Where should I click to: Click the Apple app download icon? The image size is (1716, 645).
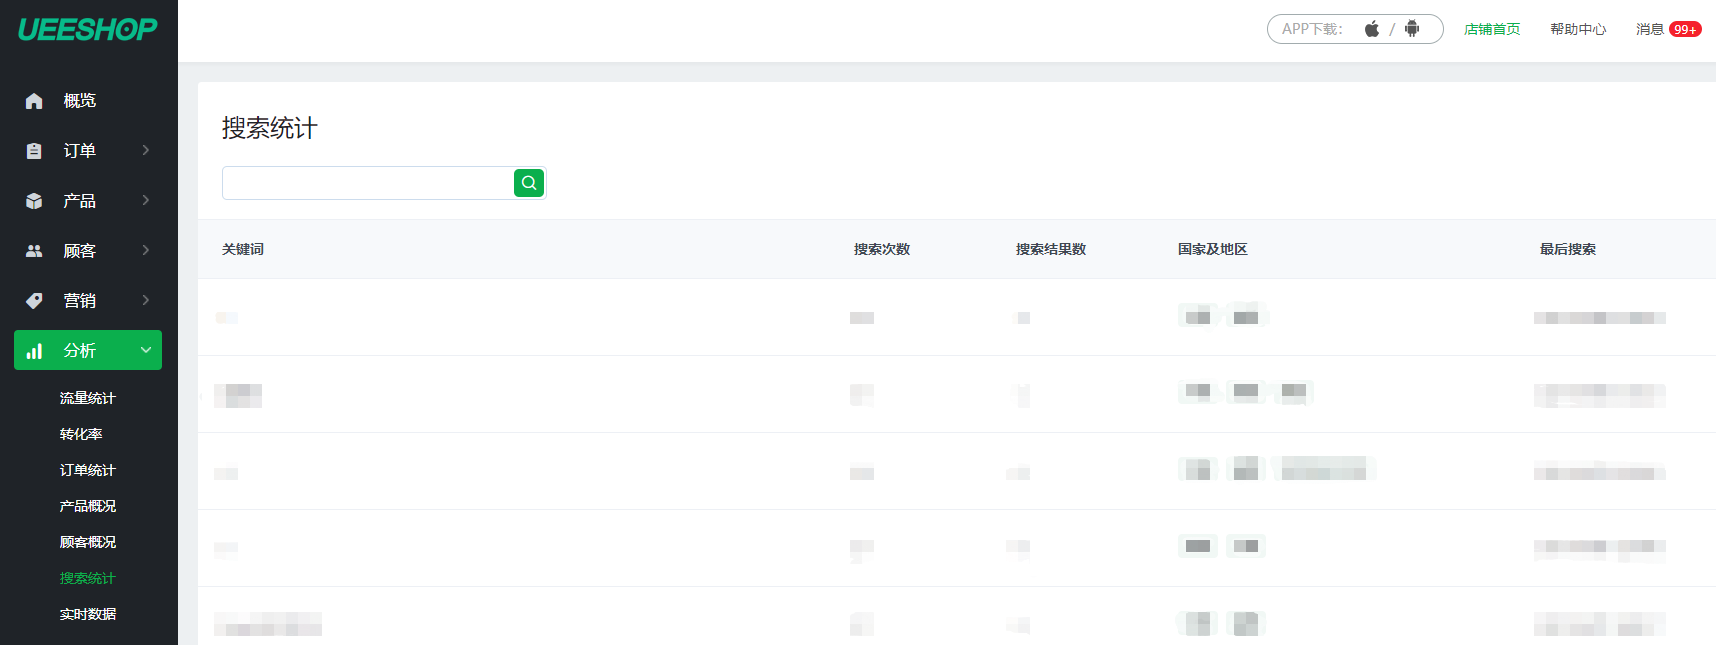(x=1372, y=29)
